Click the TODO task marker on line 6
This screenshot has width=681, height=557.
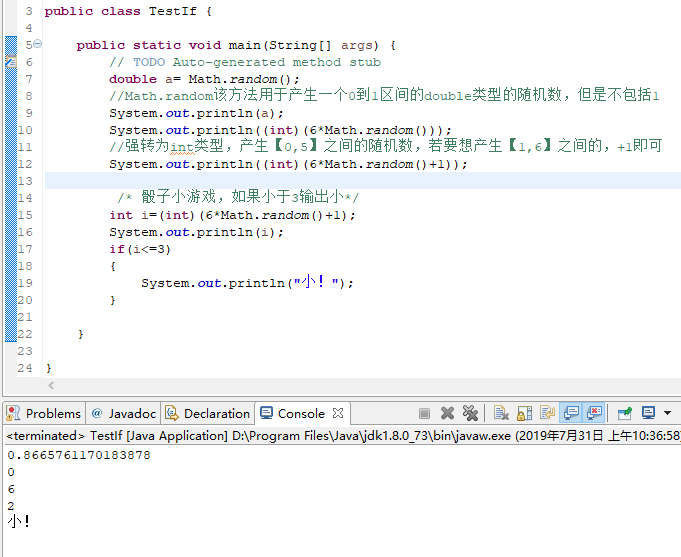tap(11, 62)
